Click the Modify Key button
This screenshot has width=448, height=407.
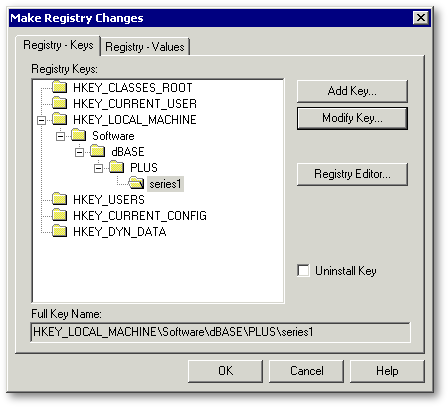[352, 118]
